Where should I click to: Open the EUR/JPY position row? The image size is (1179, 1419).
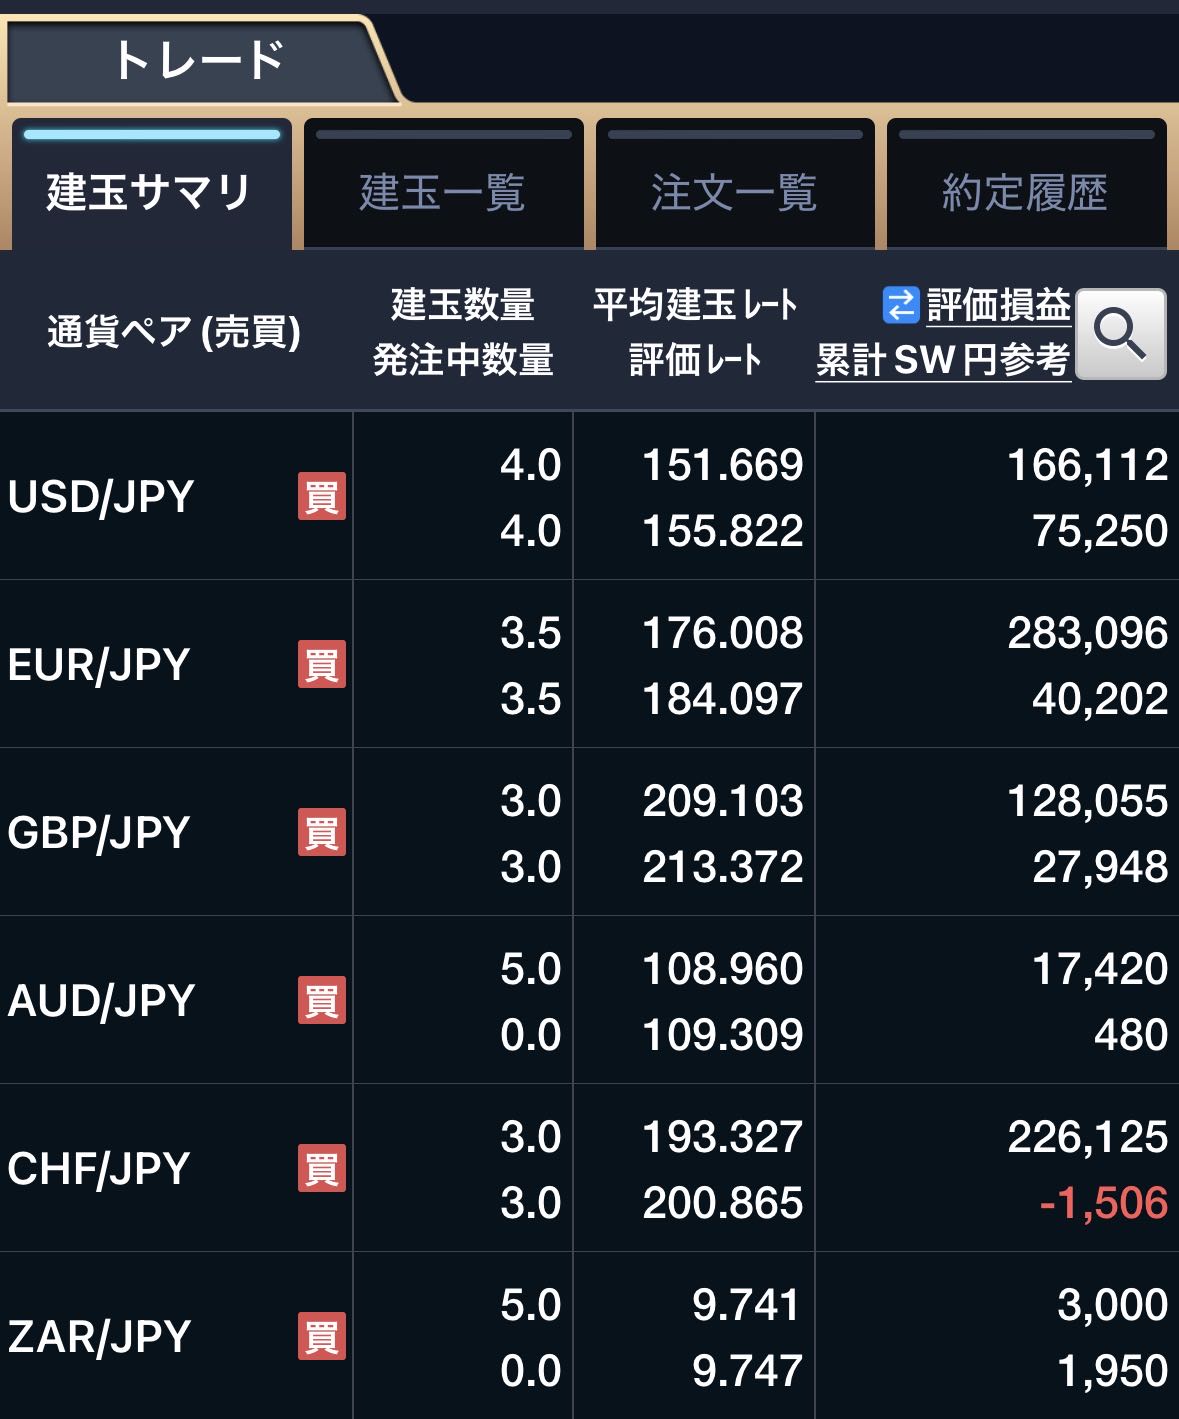coord(99,664)
